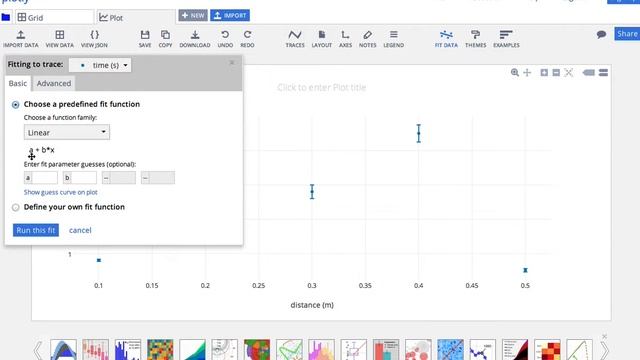Select Define your own fit function
The image size is (640, 360).
pyautogui.click(x=16, y=207)
